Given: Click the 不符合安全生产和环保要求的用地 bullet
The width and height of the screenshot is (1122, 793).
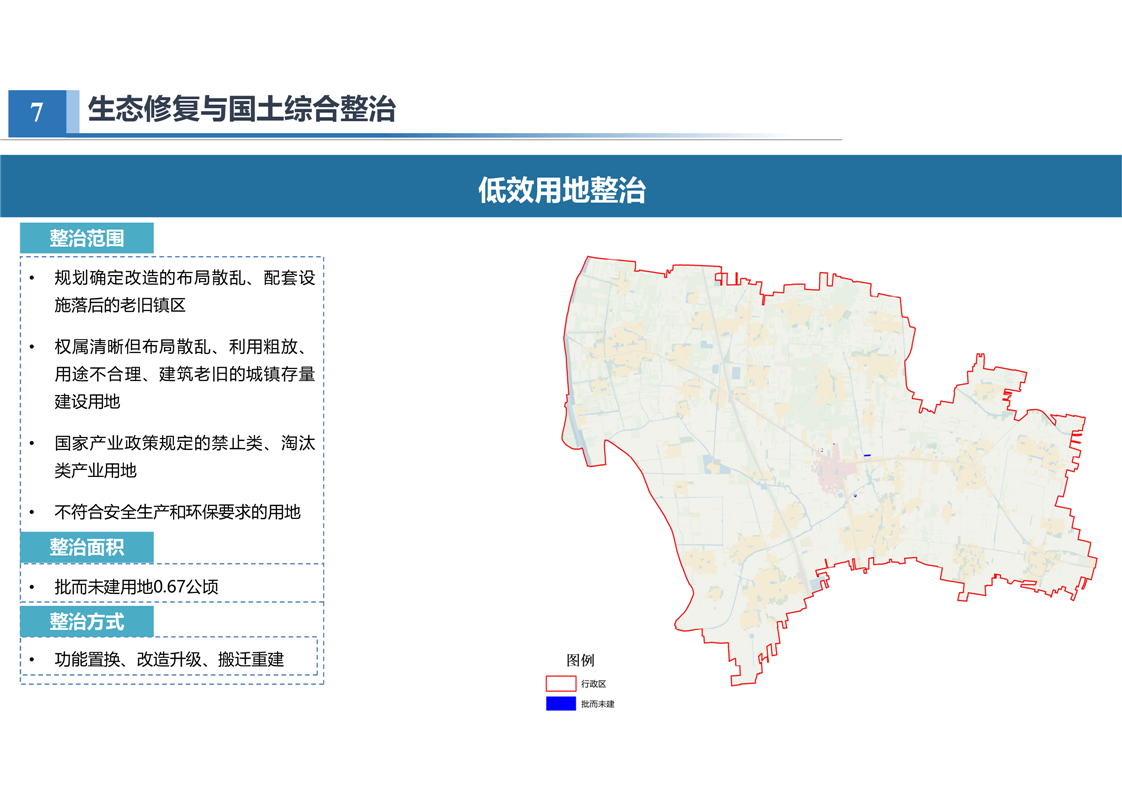Looking at the screenshot, I should click(177, 511).
